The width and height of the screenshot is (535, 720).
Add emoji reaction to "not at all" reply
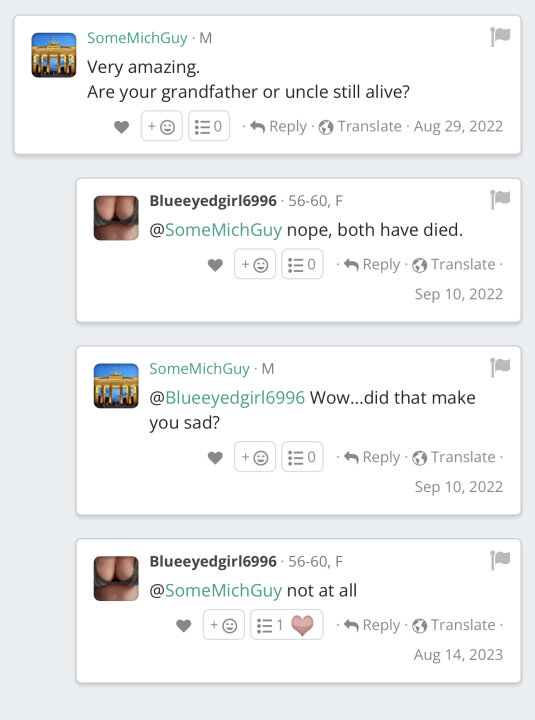point(224,624)
